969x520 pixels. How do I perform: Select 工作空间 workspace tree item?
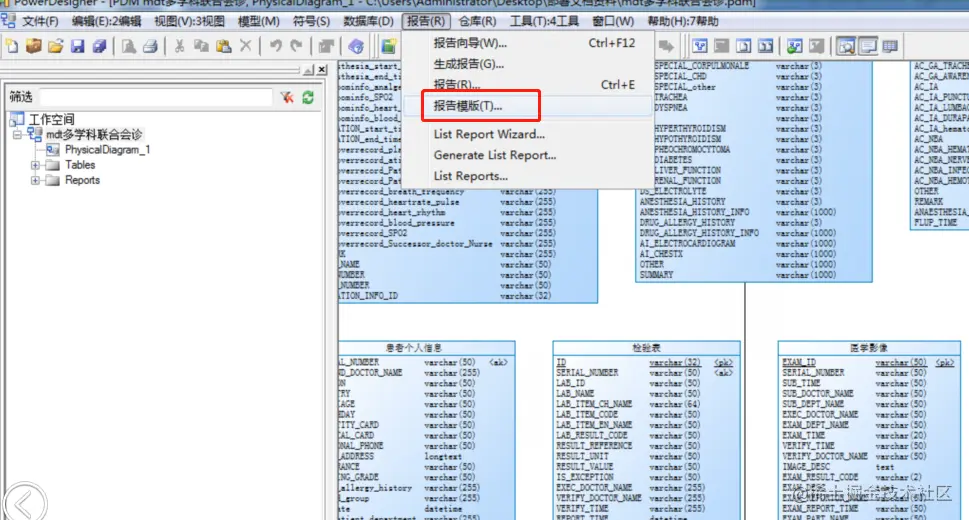coord(51,119)
